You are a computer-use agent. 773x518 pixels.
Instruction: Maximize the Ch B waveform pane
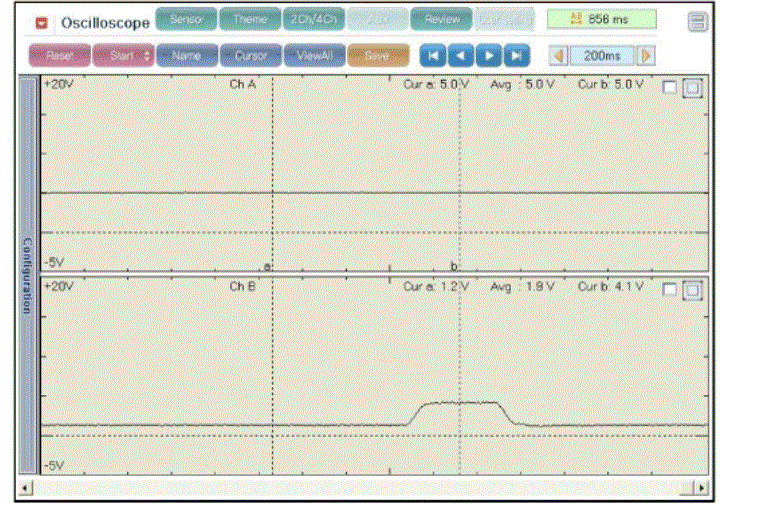[x=692, y=290]
